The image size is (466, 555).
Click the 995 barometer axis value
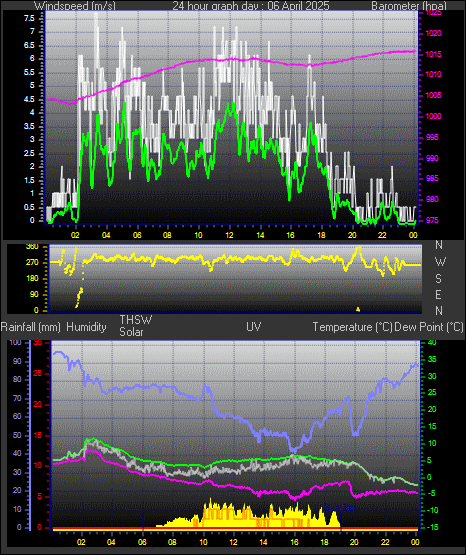coord(432,137)
